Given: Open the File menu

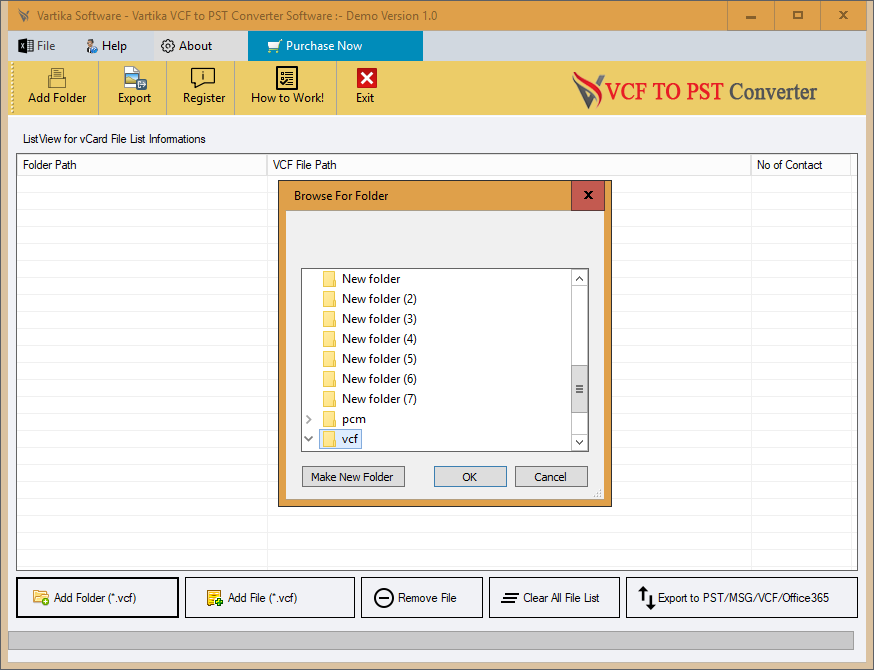Looking at the screenshot, I should click(37, 46).
